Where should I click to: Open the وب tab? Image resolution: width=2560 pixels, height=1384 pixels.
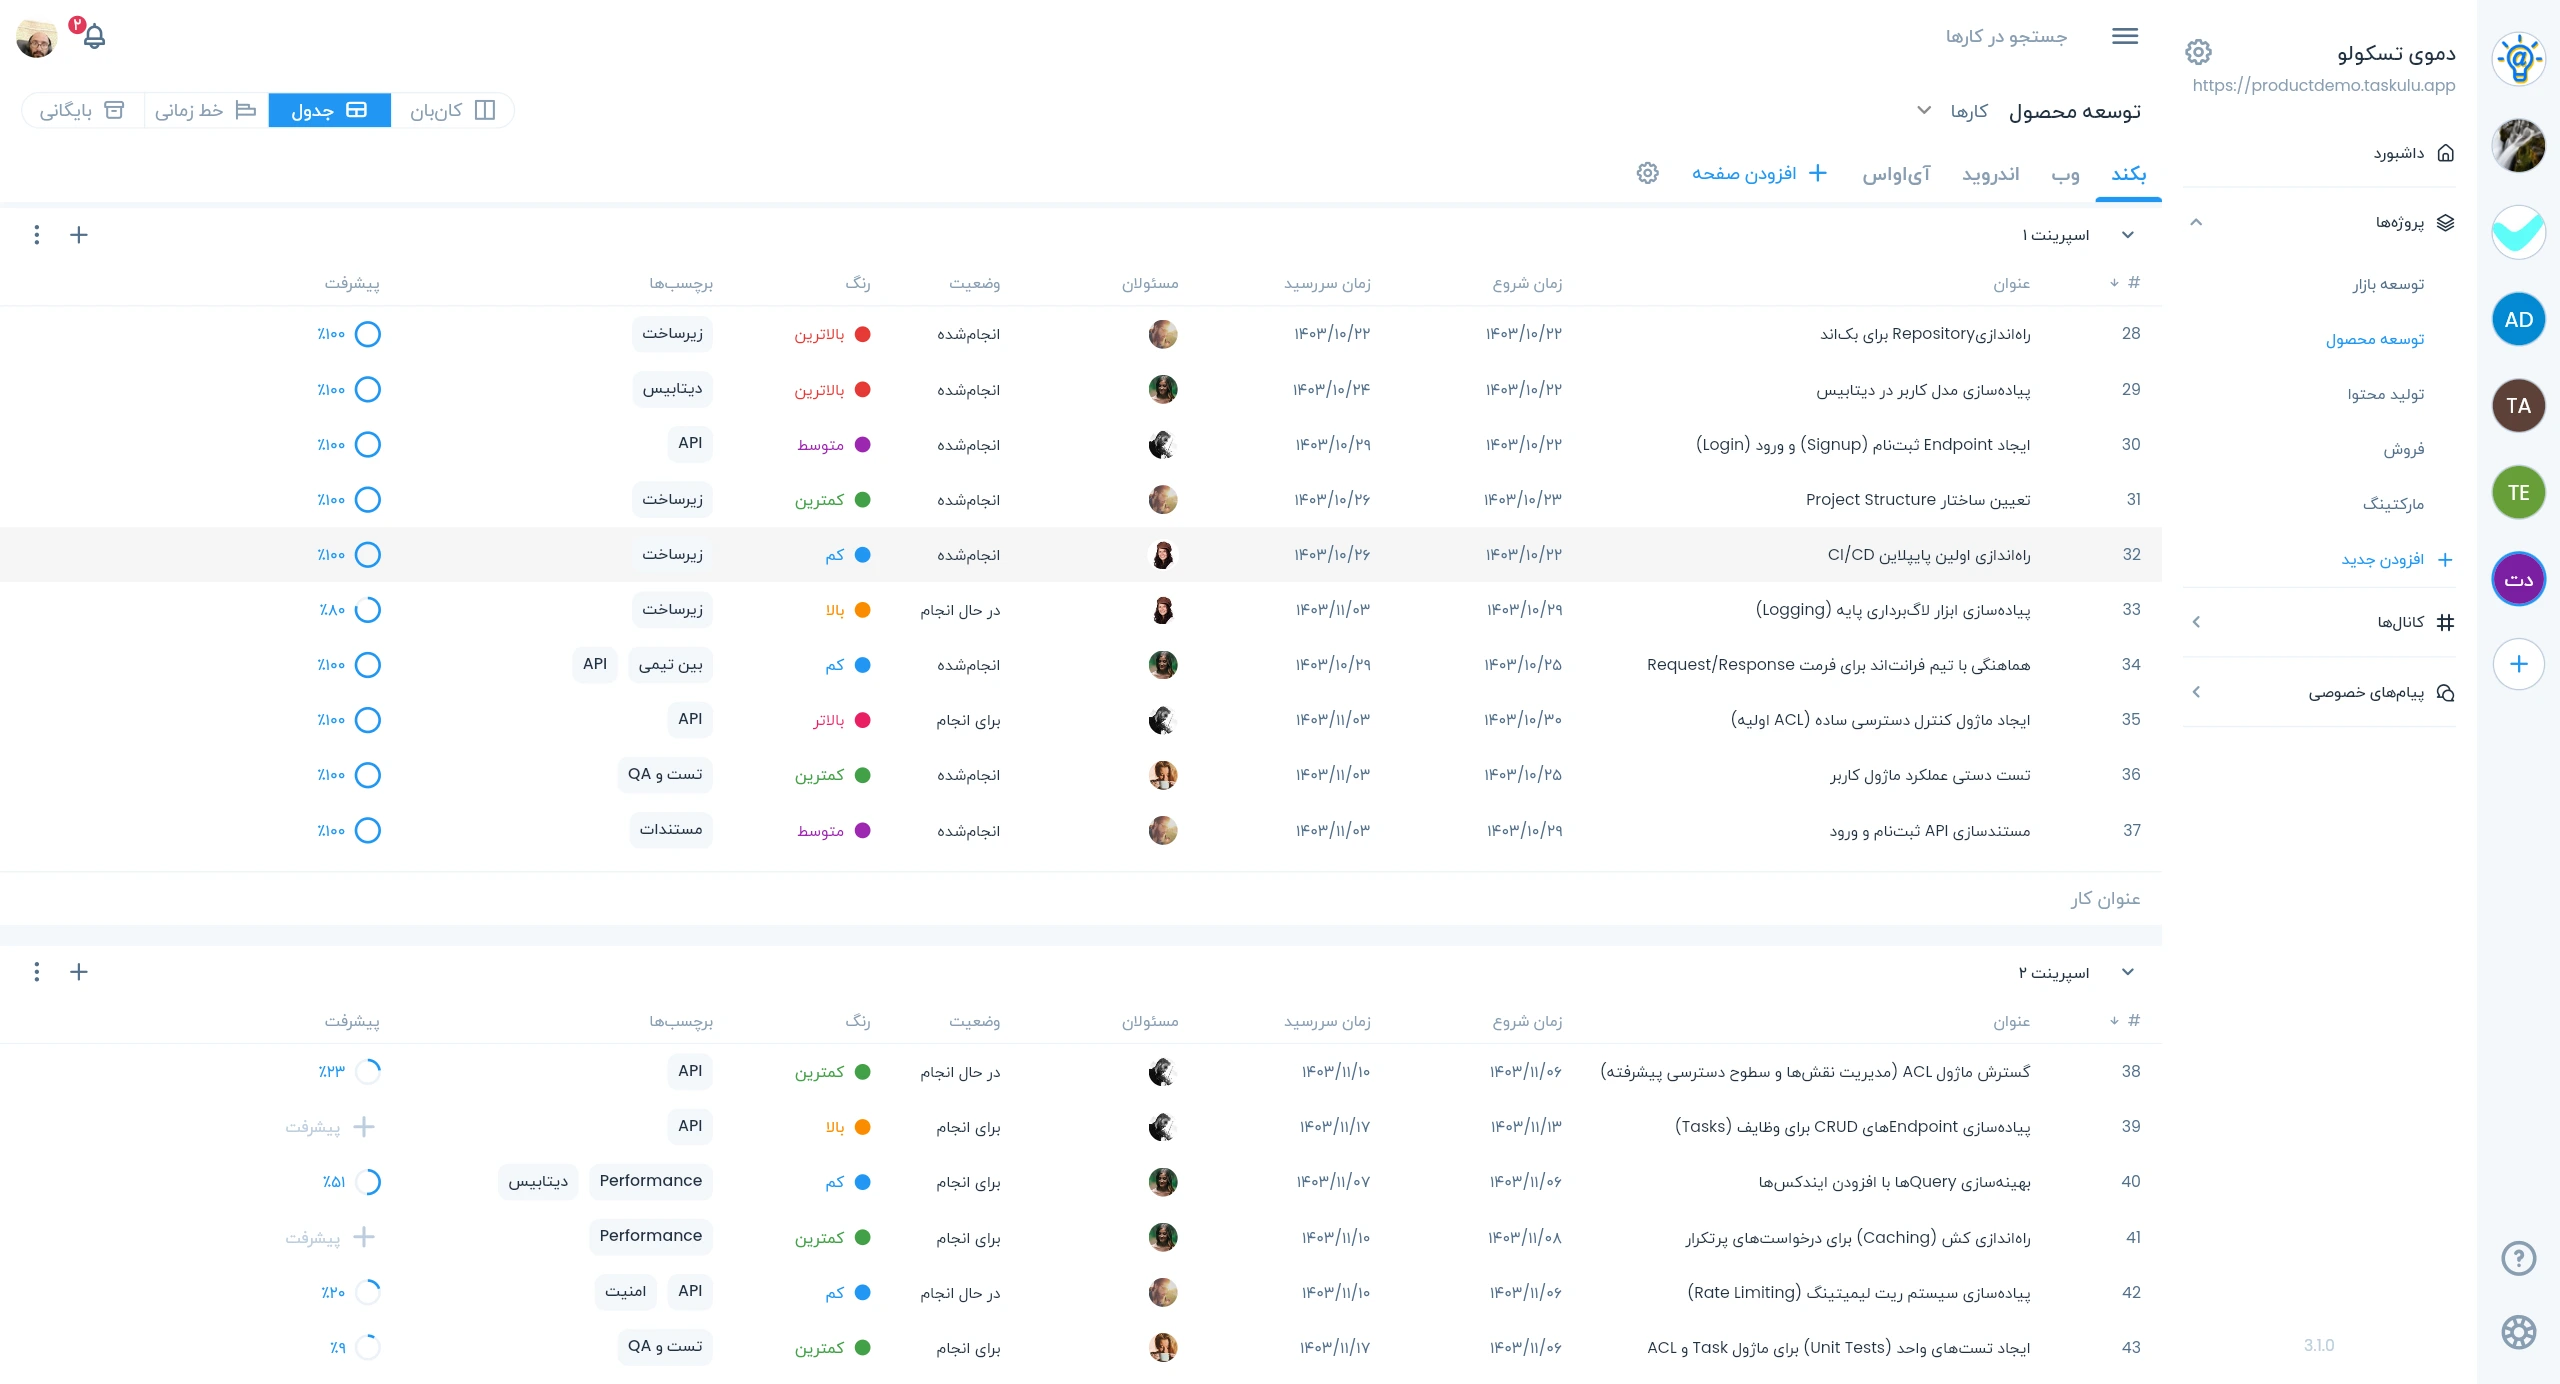[x=2066, y=174]
